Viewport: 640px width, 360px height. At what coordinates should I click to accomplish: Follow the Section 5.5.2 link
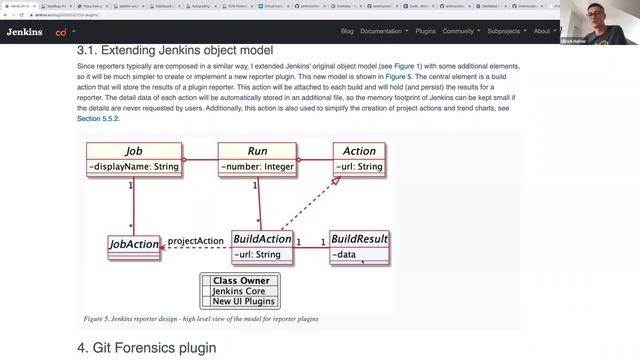pyautogui.click(x=98, y=119)
